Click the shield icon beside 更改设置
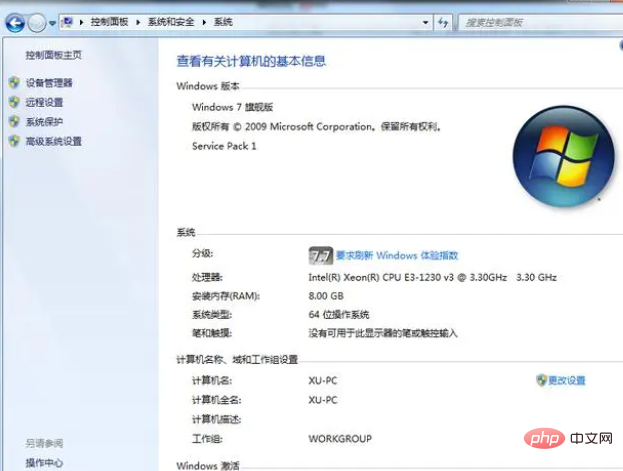 tap(542, 380)
